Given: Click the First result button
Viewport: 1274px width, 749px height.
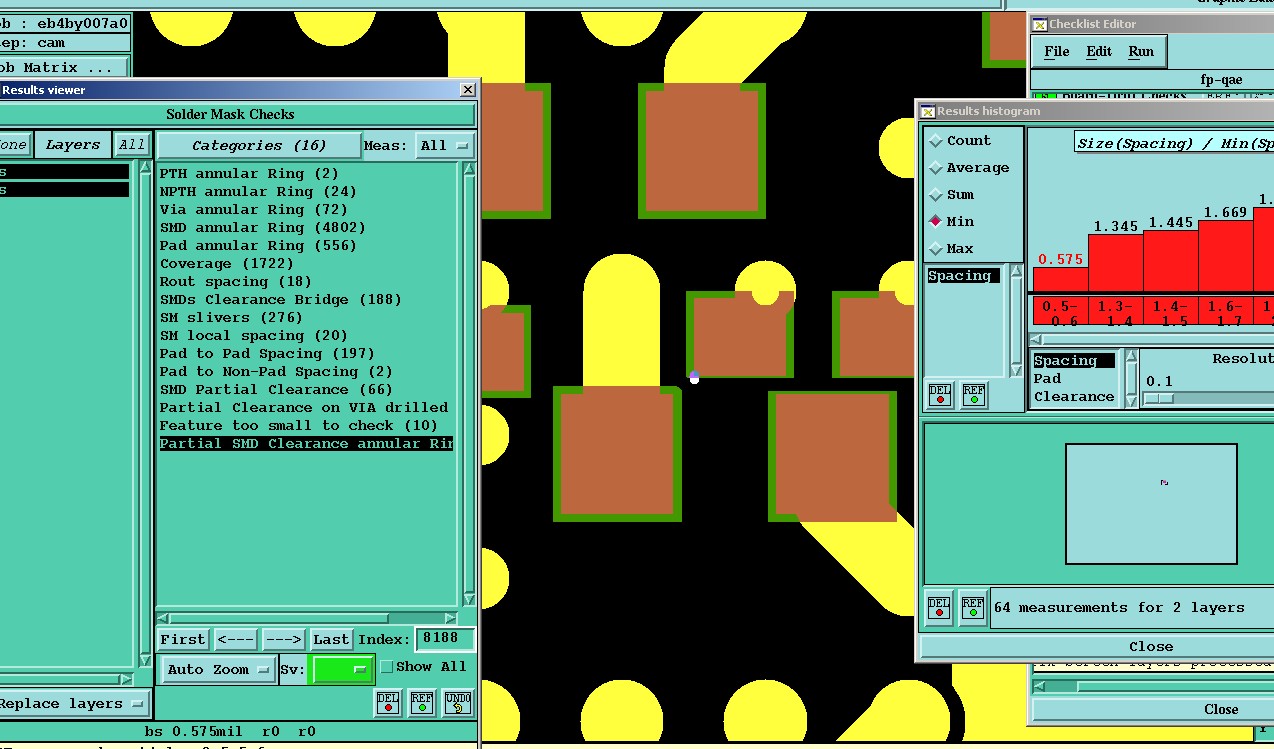Looking at the screenshot, I should click(x=183, y=639).
